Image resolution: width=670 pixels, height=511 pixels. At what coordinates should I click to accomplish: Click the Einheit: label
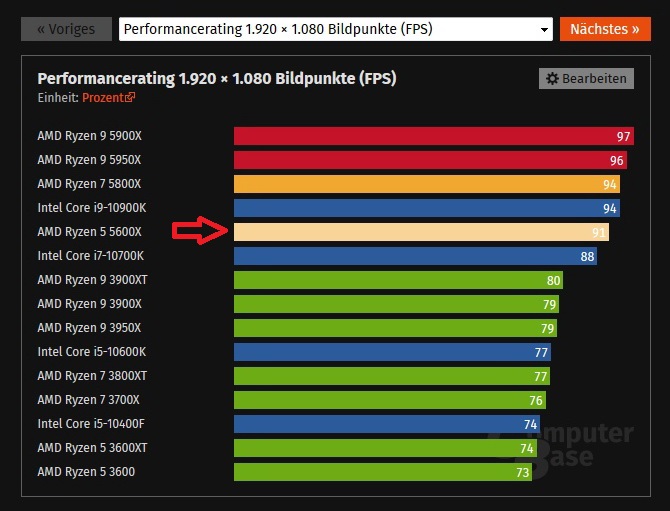tap(58, 98)
